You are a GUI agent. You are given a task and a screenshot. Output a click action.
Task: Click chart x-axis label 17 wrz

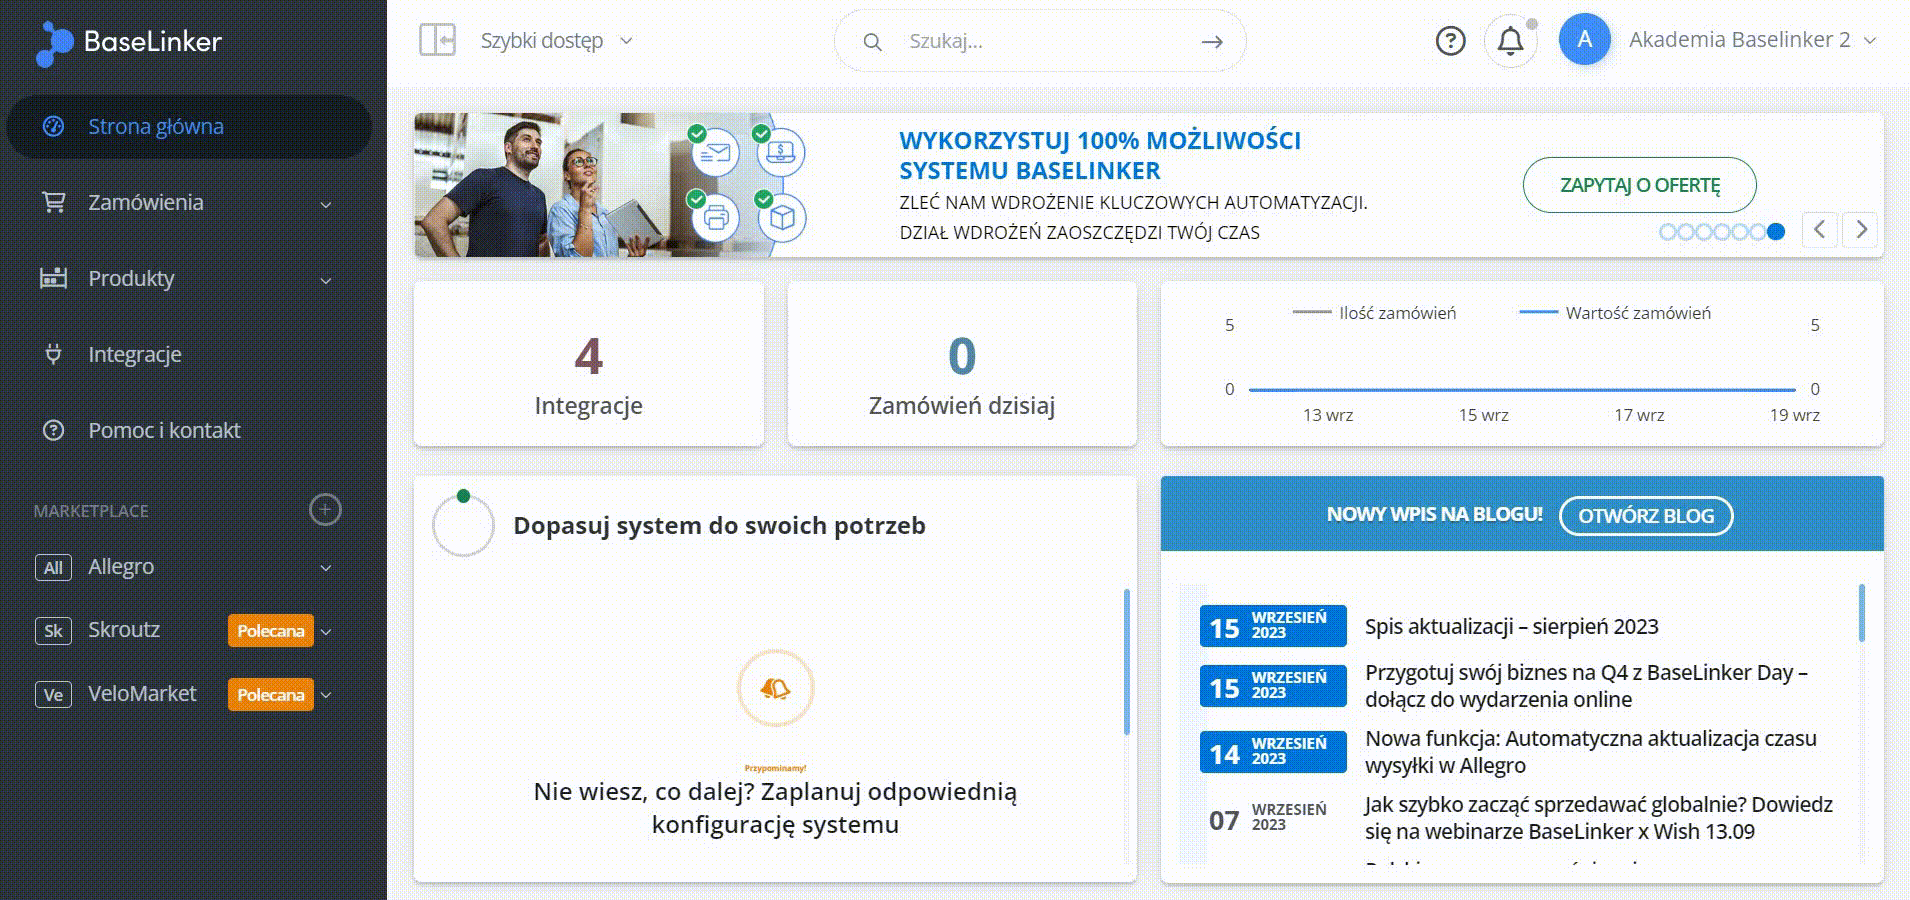1639,415
